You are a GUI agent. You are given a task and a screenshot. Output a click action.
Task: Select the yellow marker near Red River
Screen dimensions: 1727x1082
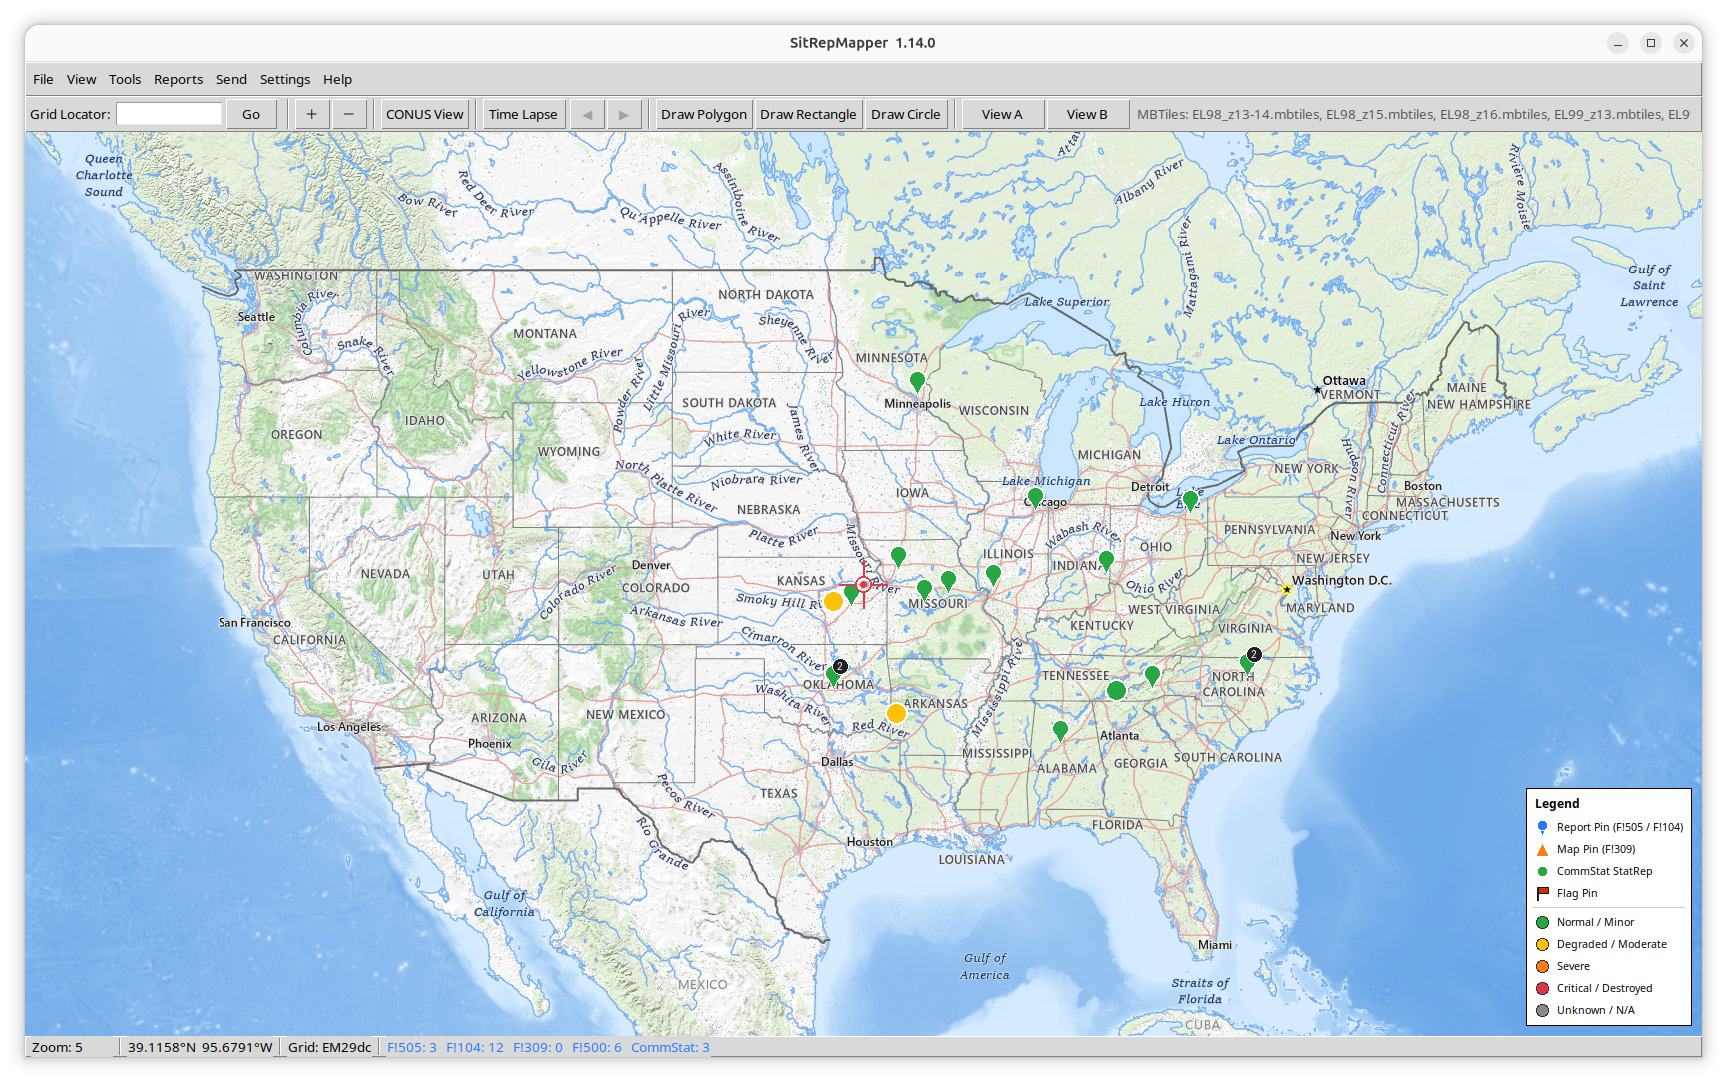point(896,713)
